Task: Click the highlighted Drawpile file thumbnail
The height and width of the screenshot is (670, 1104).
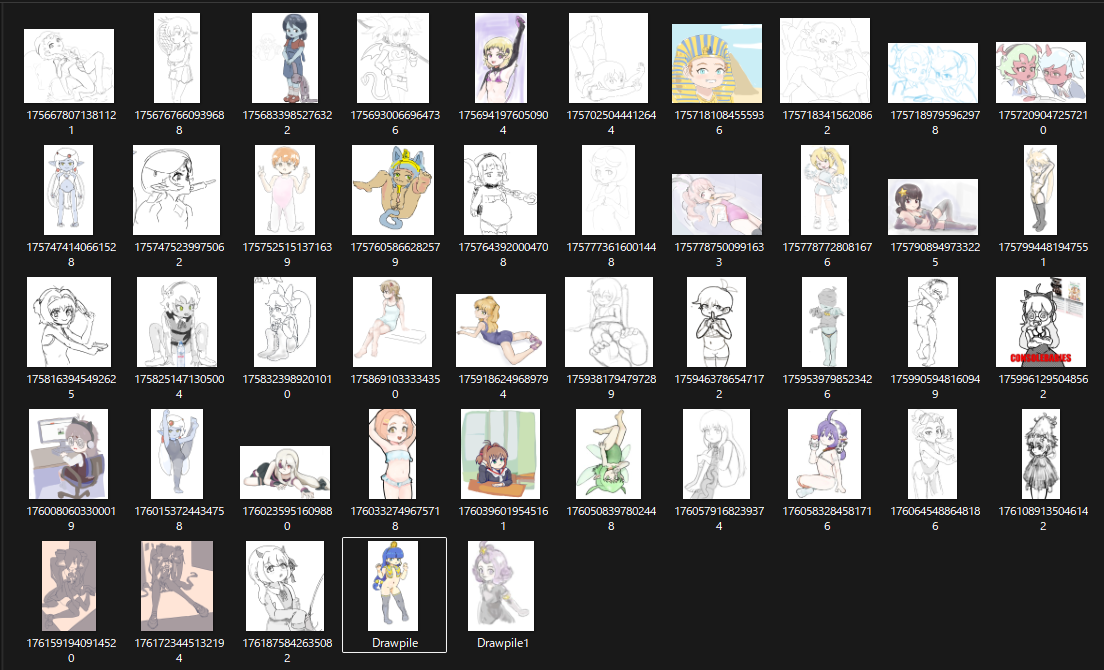Action: coord(393,586)
